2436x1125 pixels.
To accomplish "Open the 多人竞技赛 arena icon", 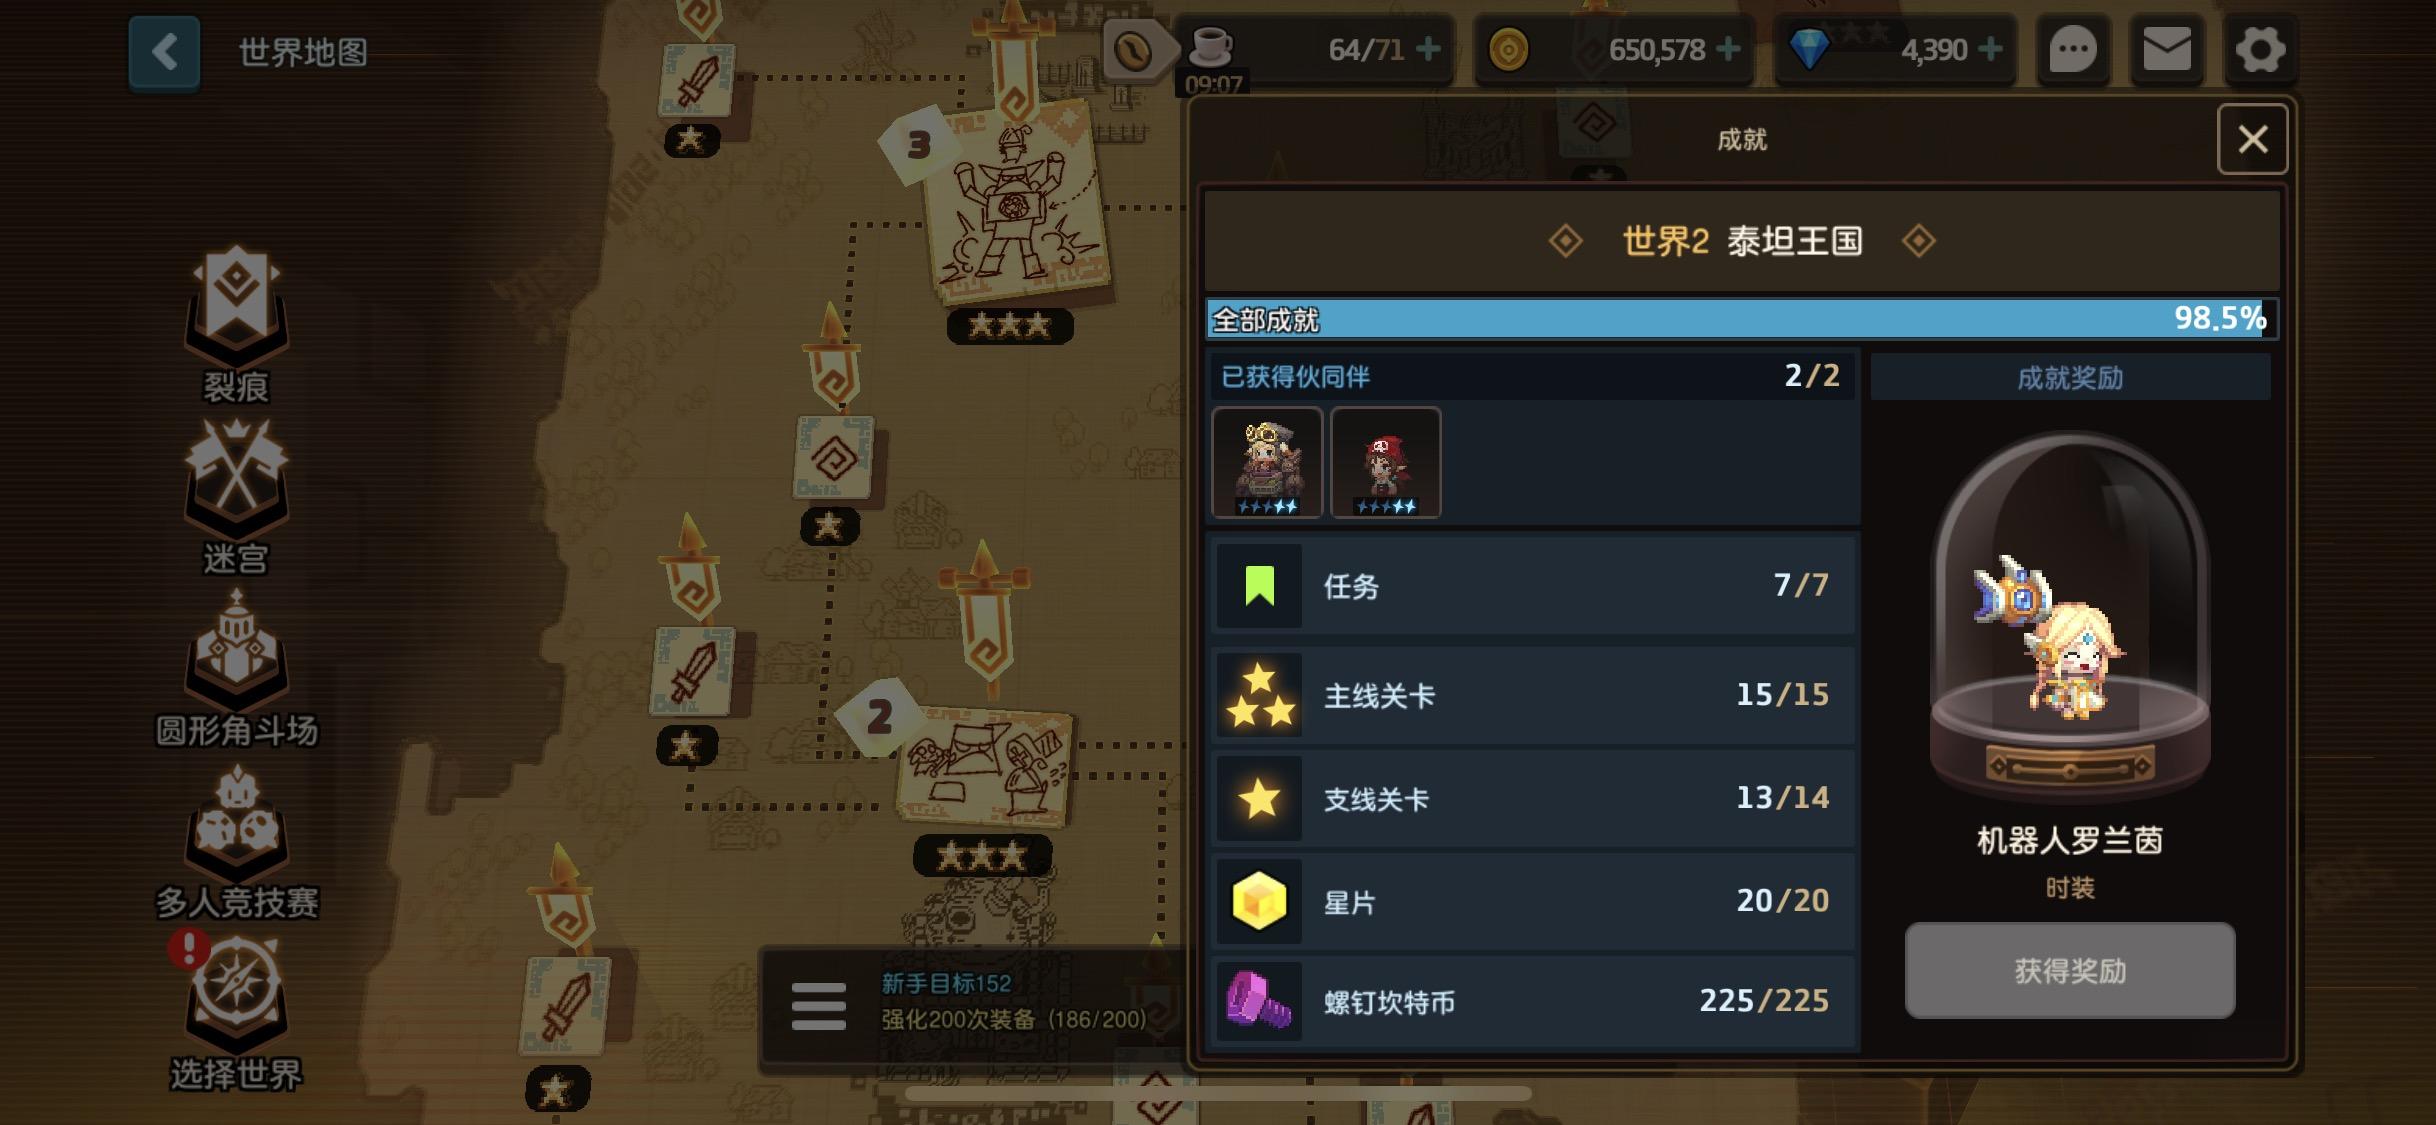I will point(236,840).
